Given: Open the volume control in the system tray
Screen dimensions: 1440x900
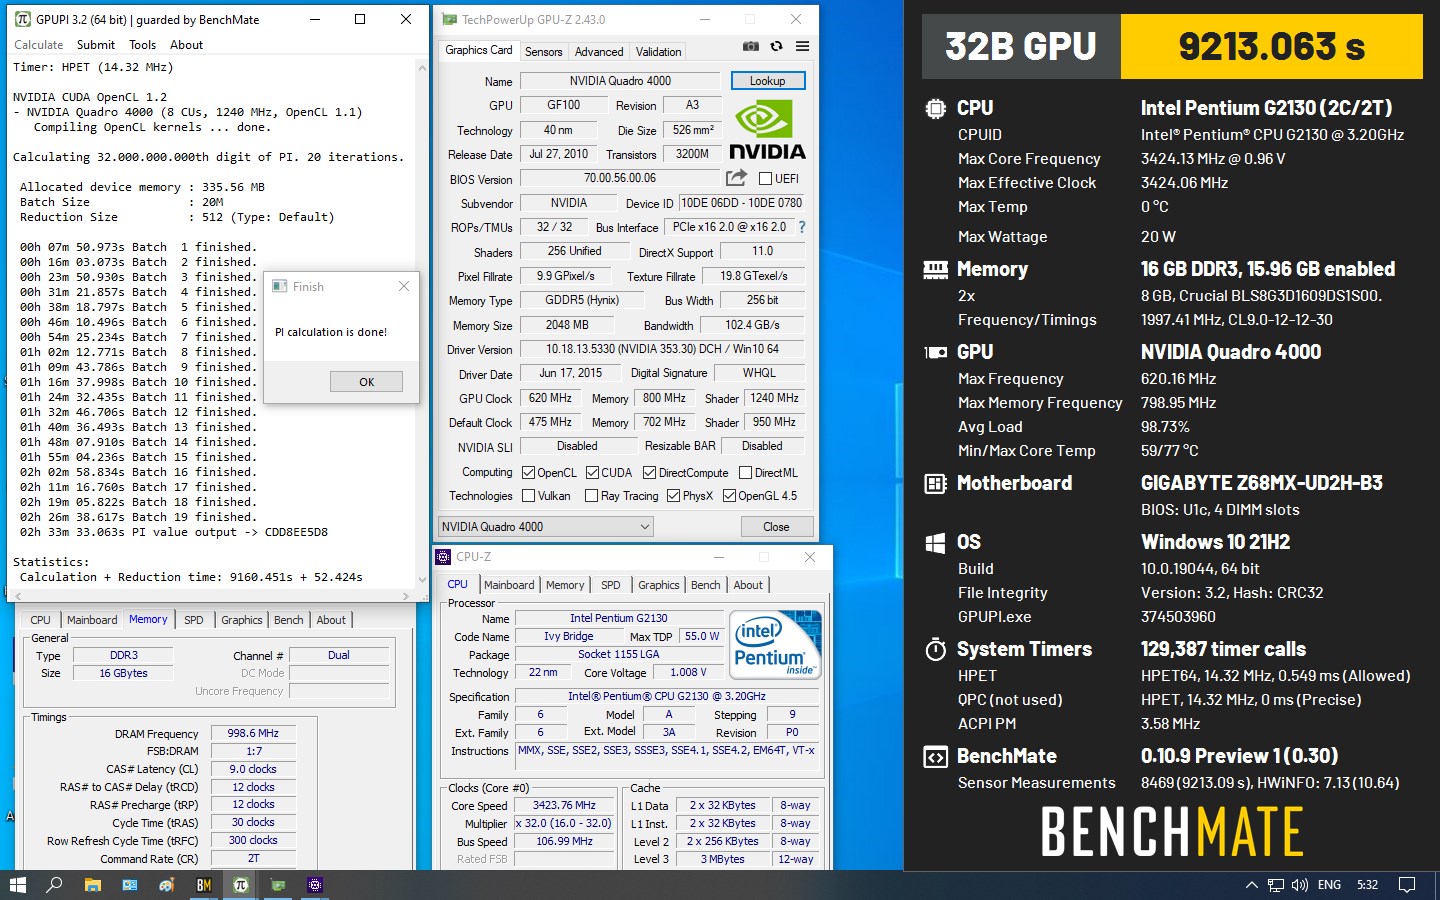Looking at the screenshot, I should [1300, 885].
